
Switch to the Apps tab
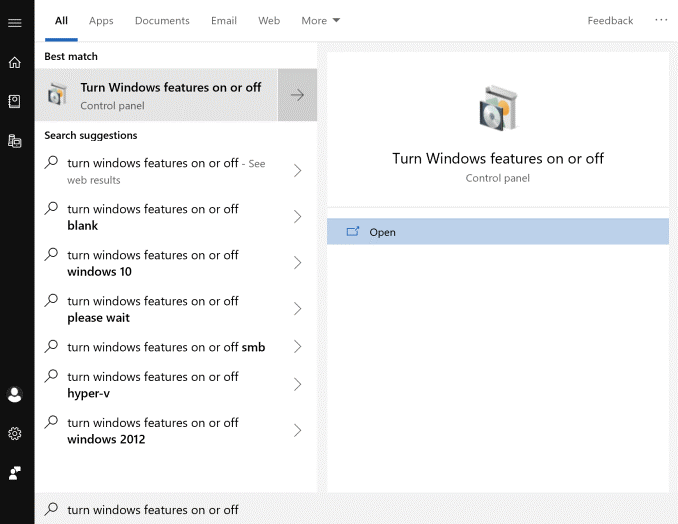pyautogui.click(x=101, y=20)
